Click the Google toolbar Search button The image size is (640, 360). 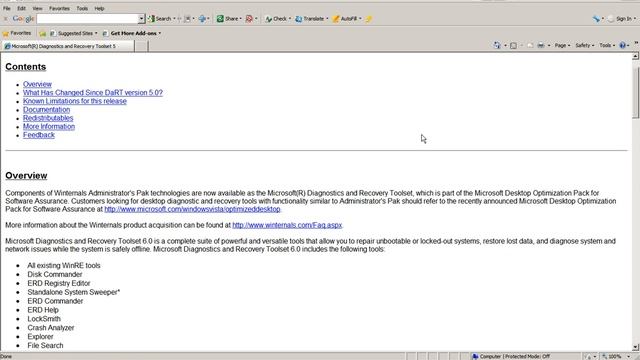160,19
